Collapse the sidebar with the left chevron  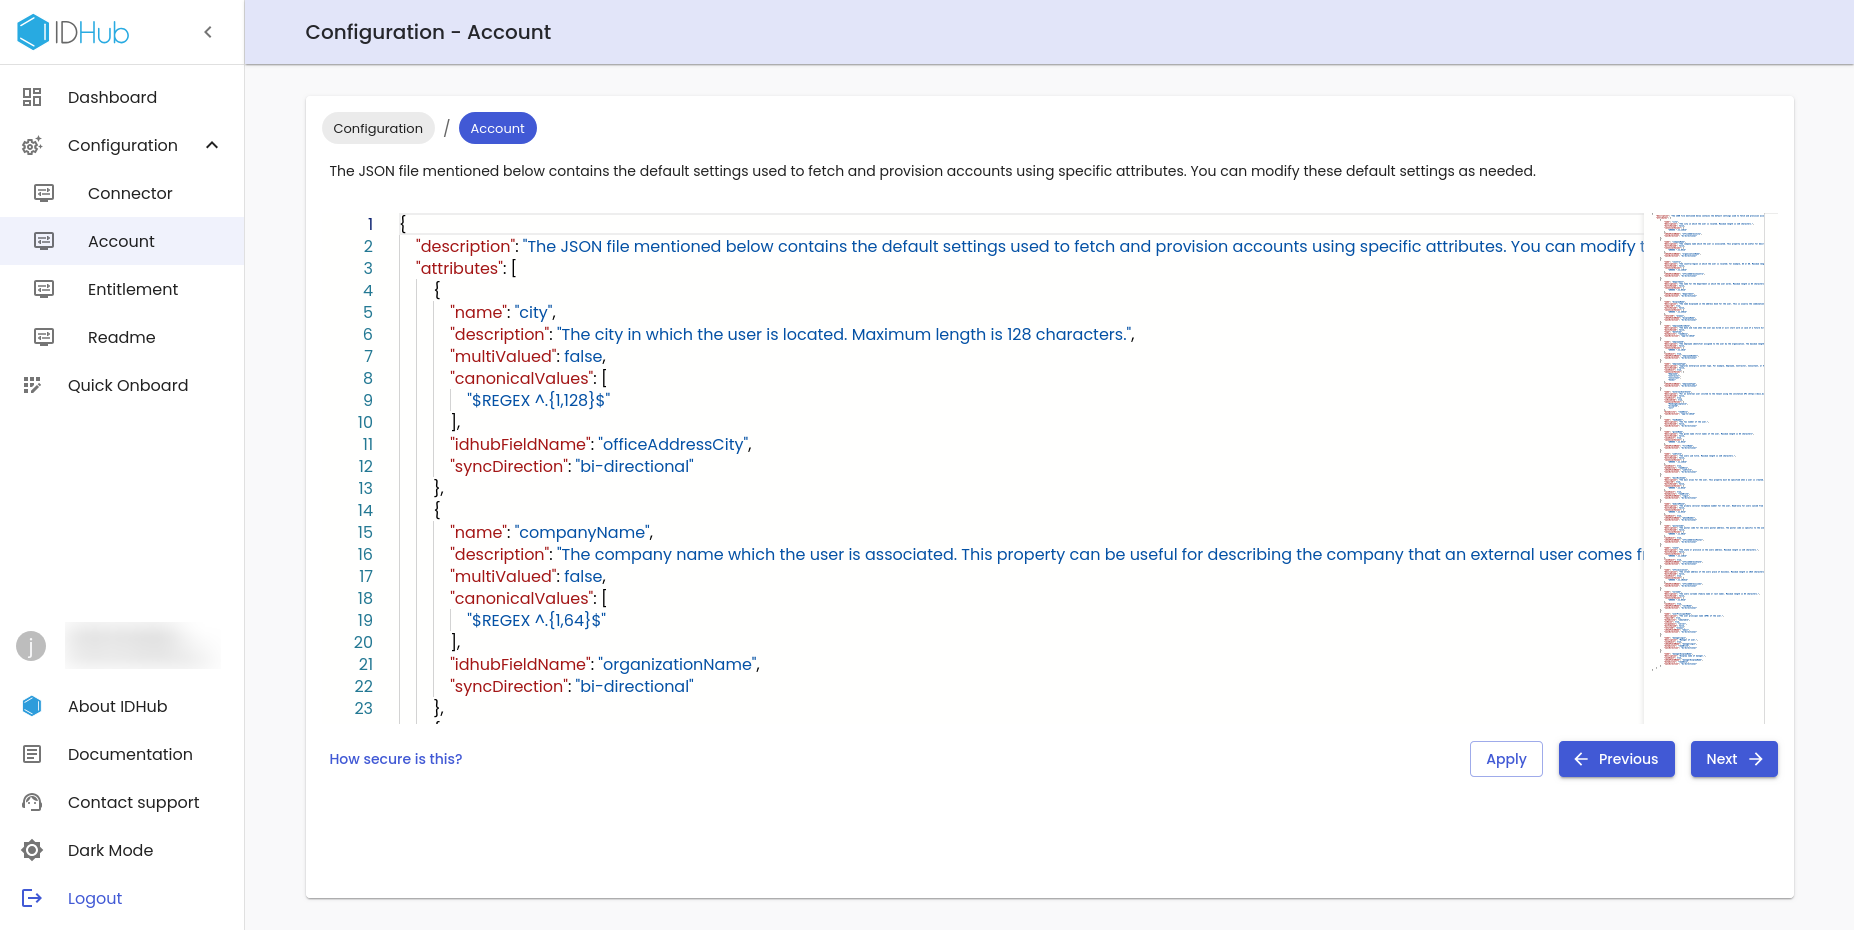click(x=208, y=32)
